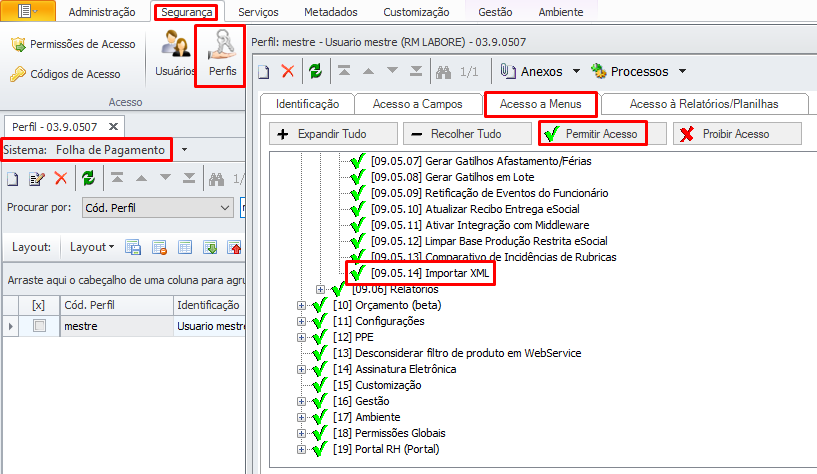Image resolution: width=817 pixels, height=474 pixels.
Task: Go to last record in left list toolbar
Action: [189, 178]
